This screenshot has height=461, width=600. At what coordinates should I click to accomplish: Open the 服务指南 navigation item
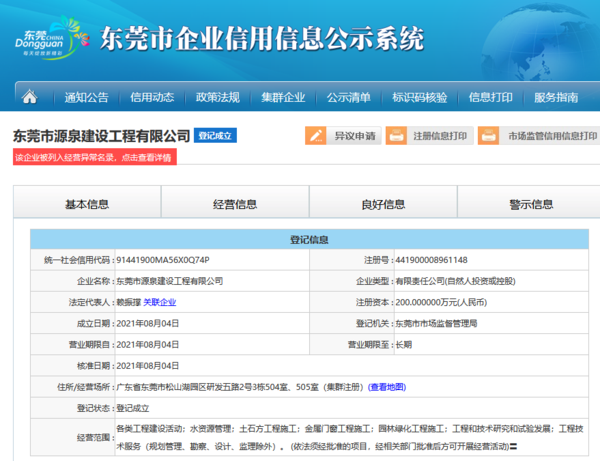pyautogui.click(x=556, y=98)
